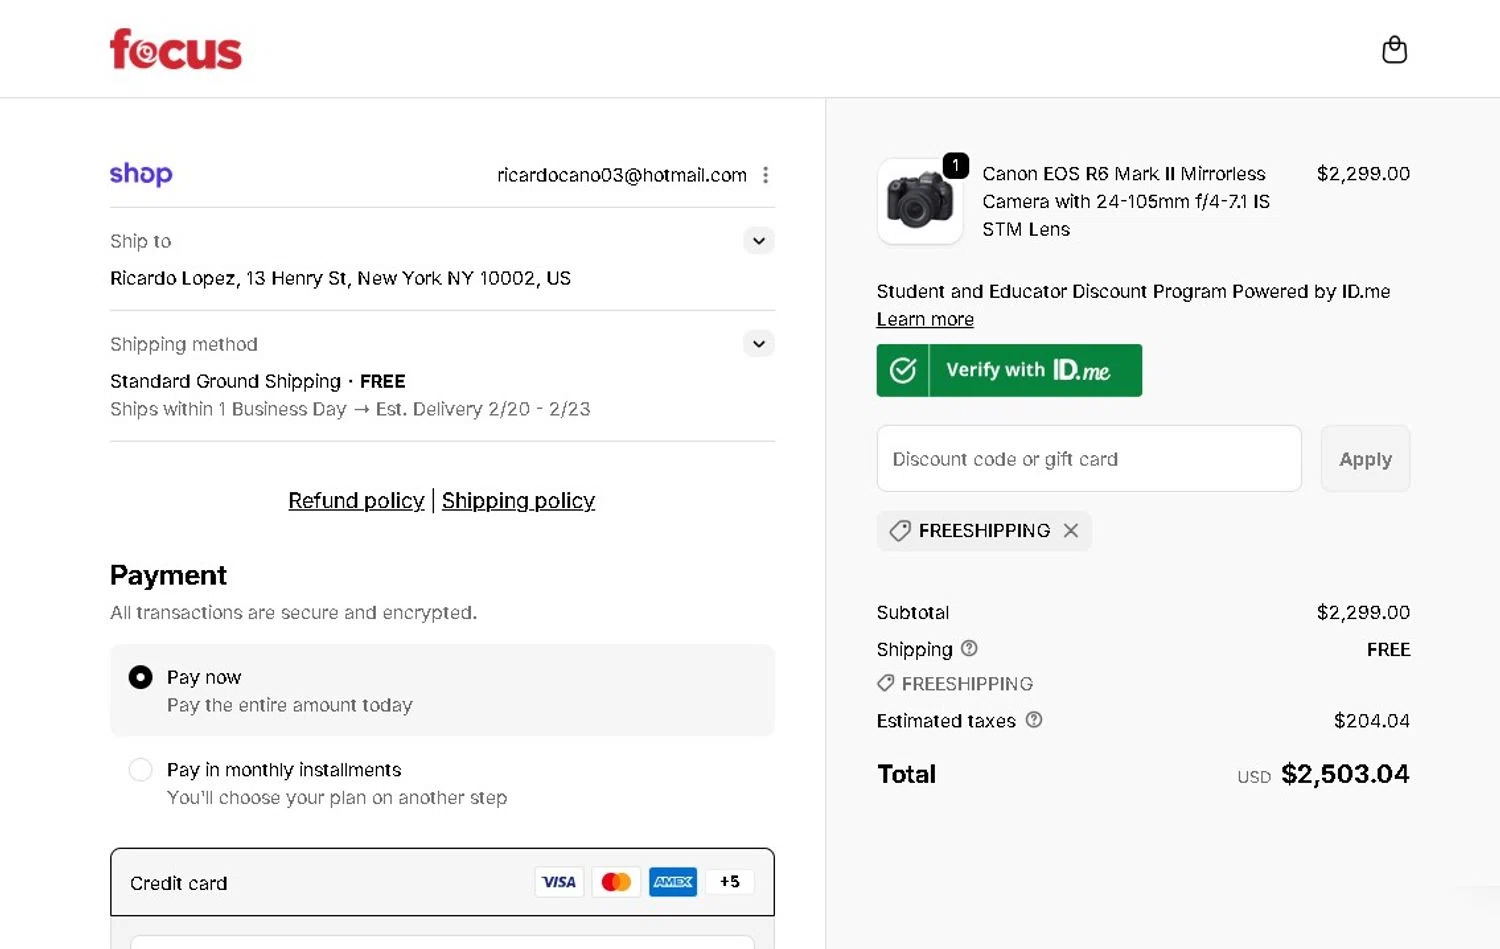Expand the Shipping method dropdown
The height and width of the screenshot is (949, 1500).
tap(759, 344)
